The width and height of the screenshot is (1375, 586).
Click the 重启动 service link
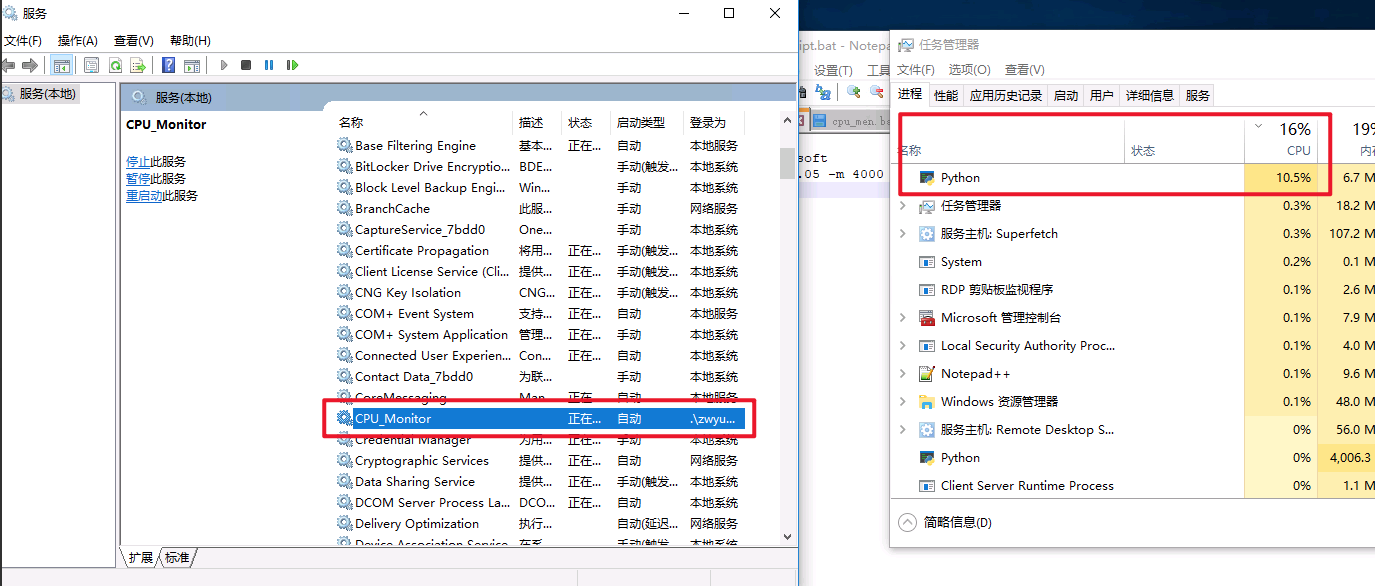tap(143, 196)
